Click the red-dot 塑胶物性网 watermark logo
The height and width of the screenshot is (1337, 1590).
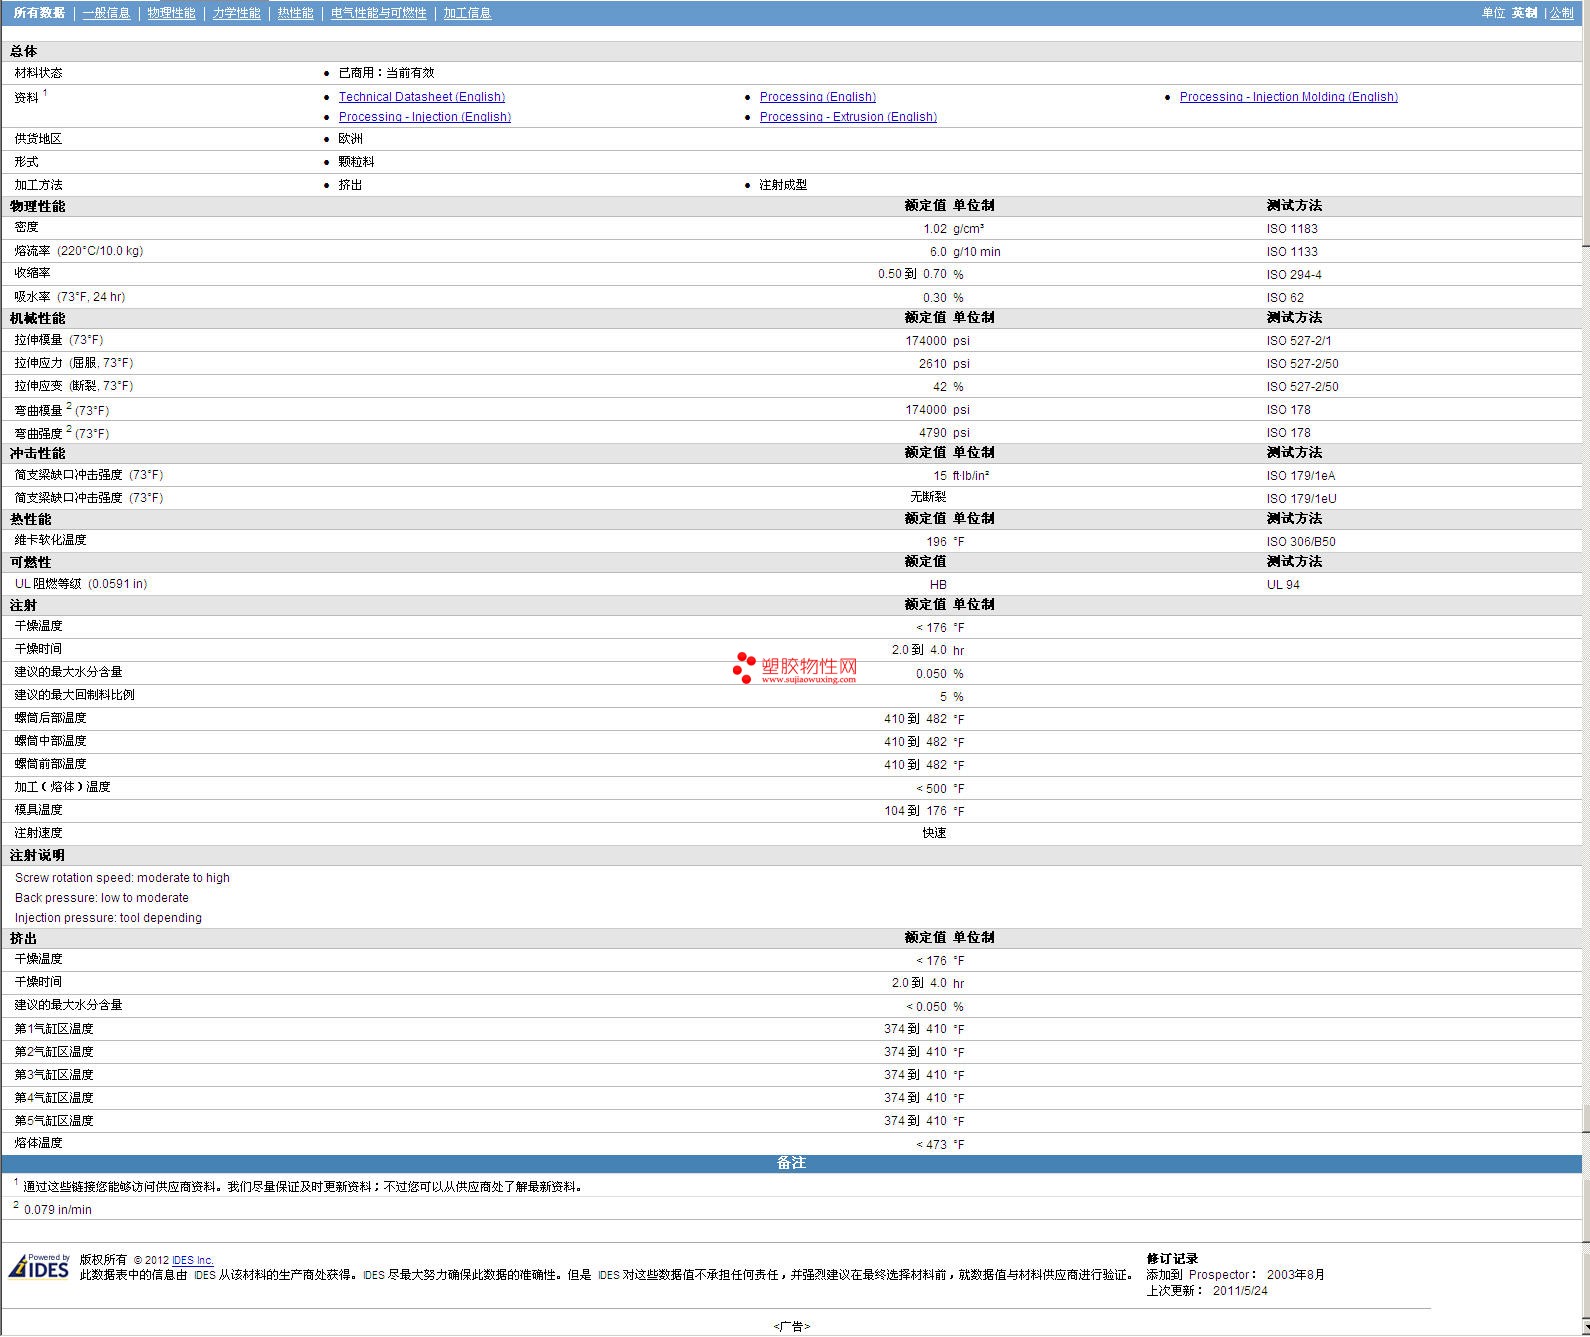coord(795,668)
